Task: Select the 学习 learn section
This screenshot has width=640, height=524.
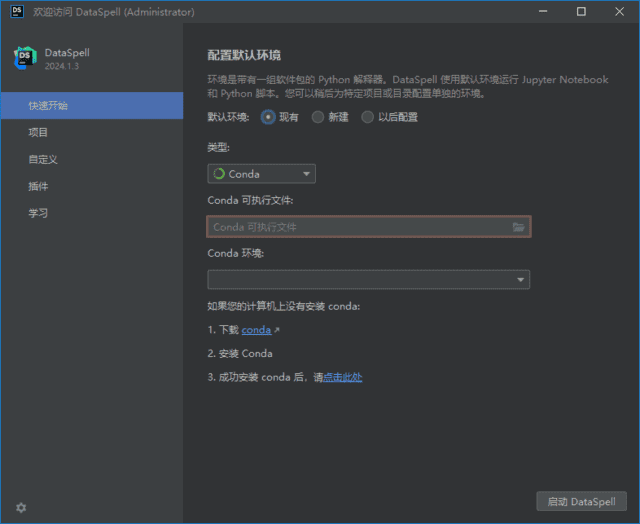Action: point(38,213)
